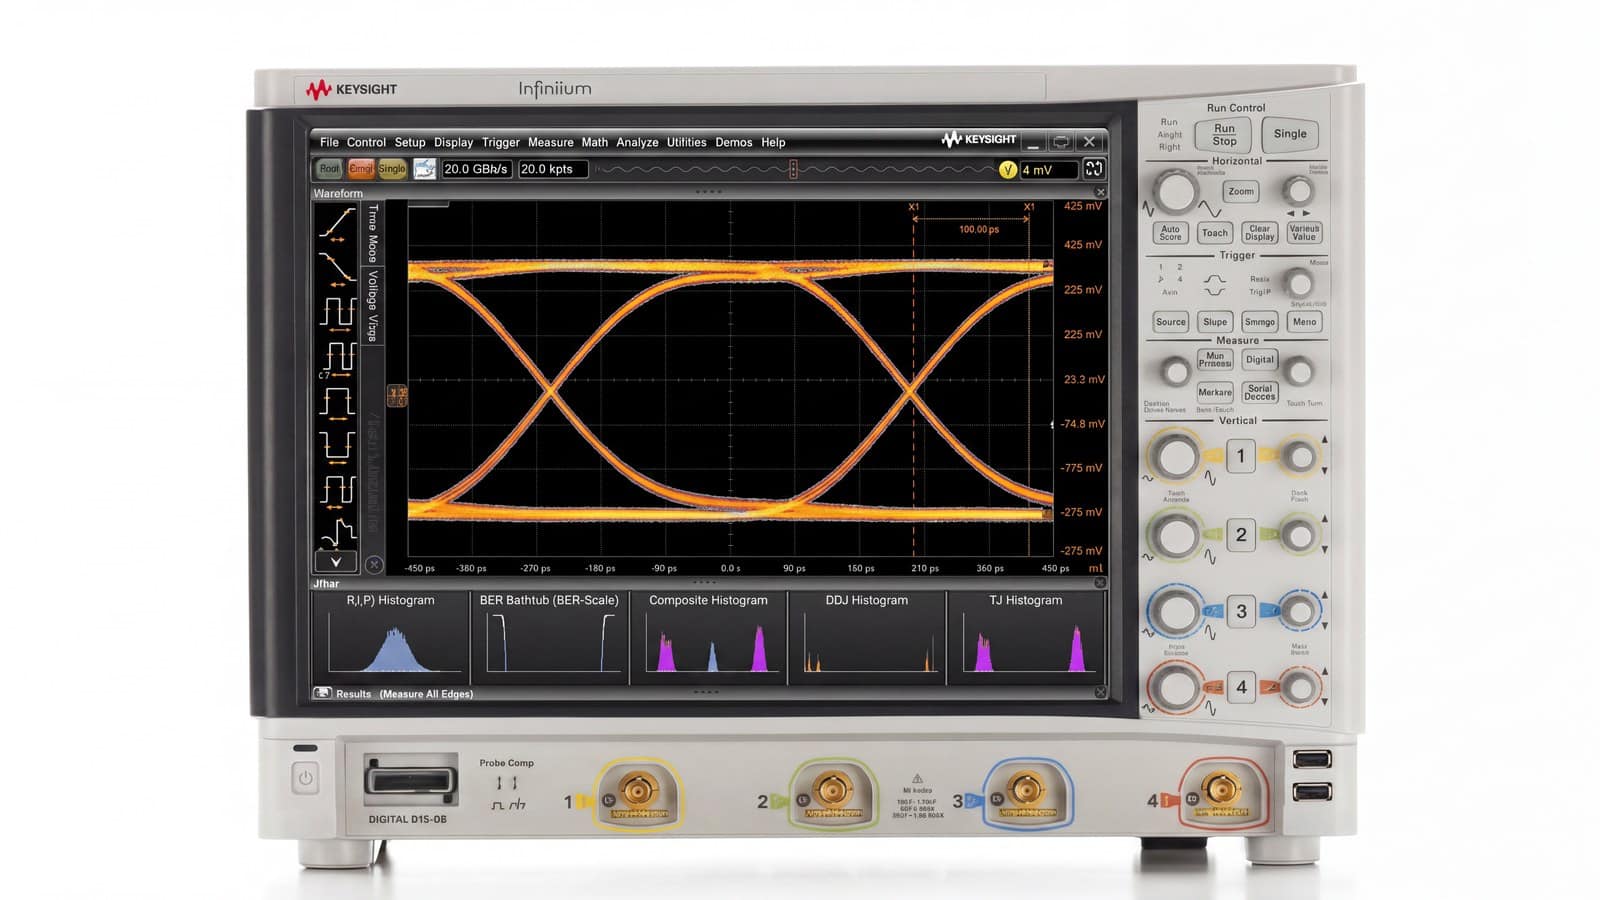Click the right arrow under horizontal position knob
Screen dimensions: 1600x900
(x=1306, y=213)
